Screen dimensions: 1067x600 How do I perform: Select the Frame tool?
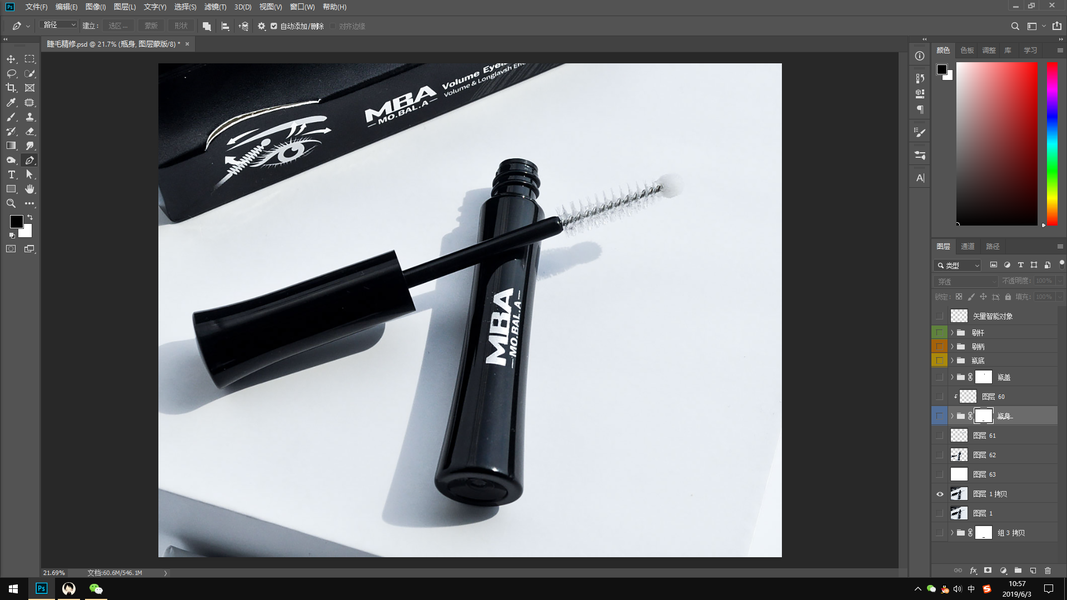30,88
